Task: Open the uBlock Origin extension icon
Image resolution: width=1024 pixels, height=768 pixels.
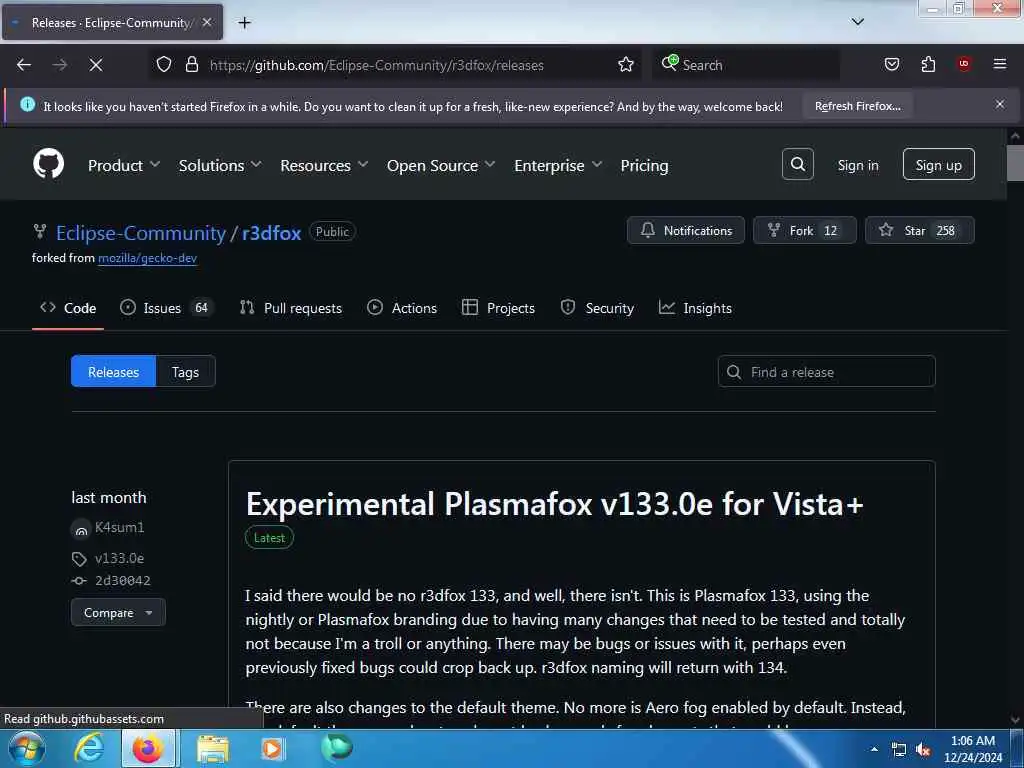Action: [x=964, y=64]
